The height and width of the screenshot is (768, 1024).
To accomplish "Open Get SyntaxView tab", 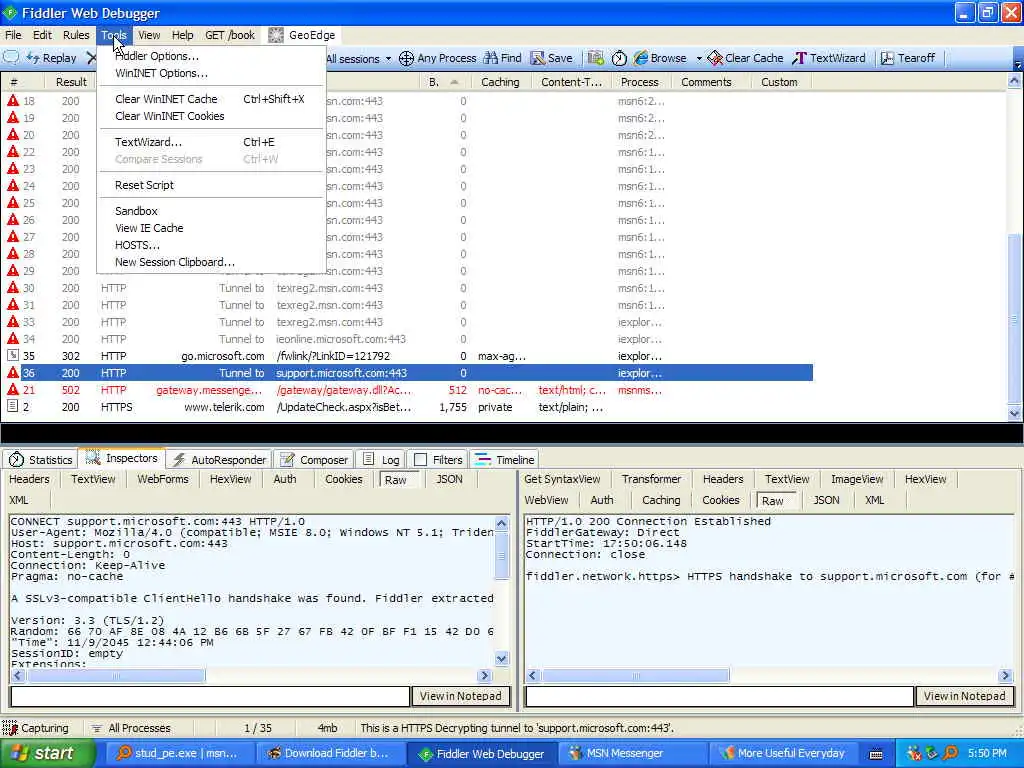I will pyautogui.click(x=562, y=479).
